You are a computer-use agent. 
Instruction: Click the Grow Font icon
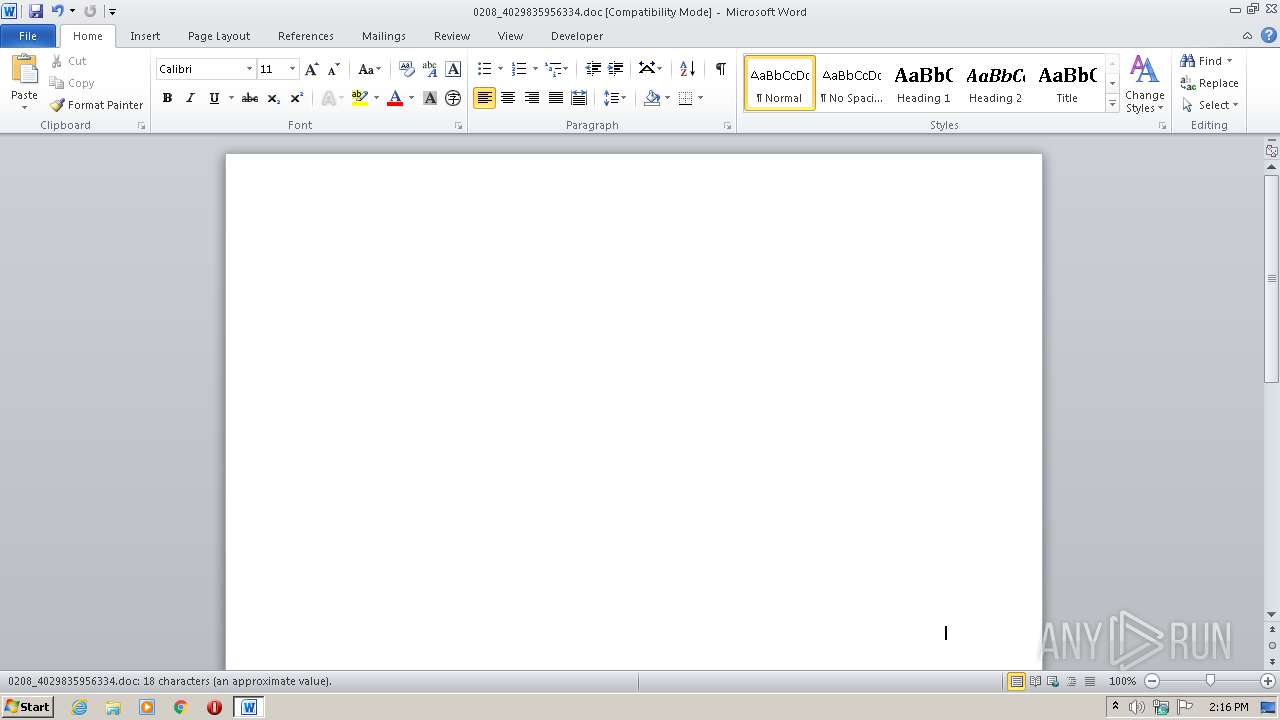[x=312, y=69]
